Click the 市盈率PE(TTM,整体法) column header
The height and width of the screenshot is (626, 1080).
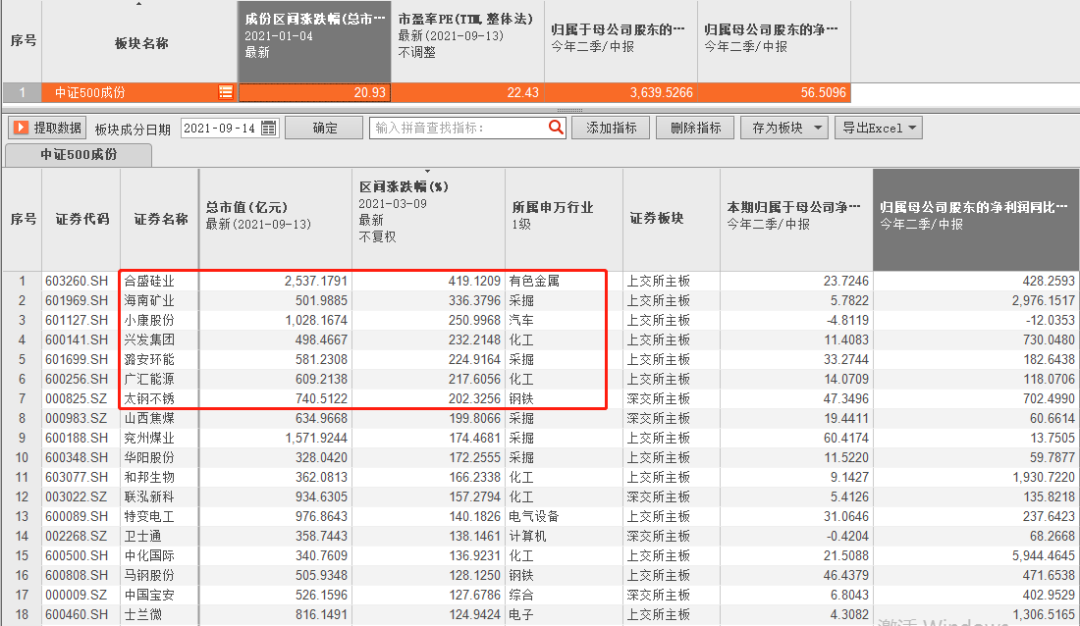(468, 41)
